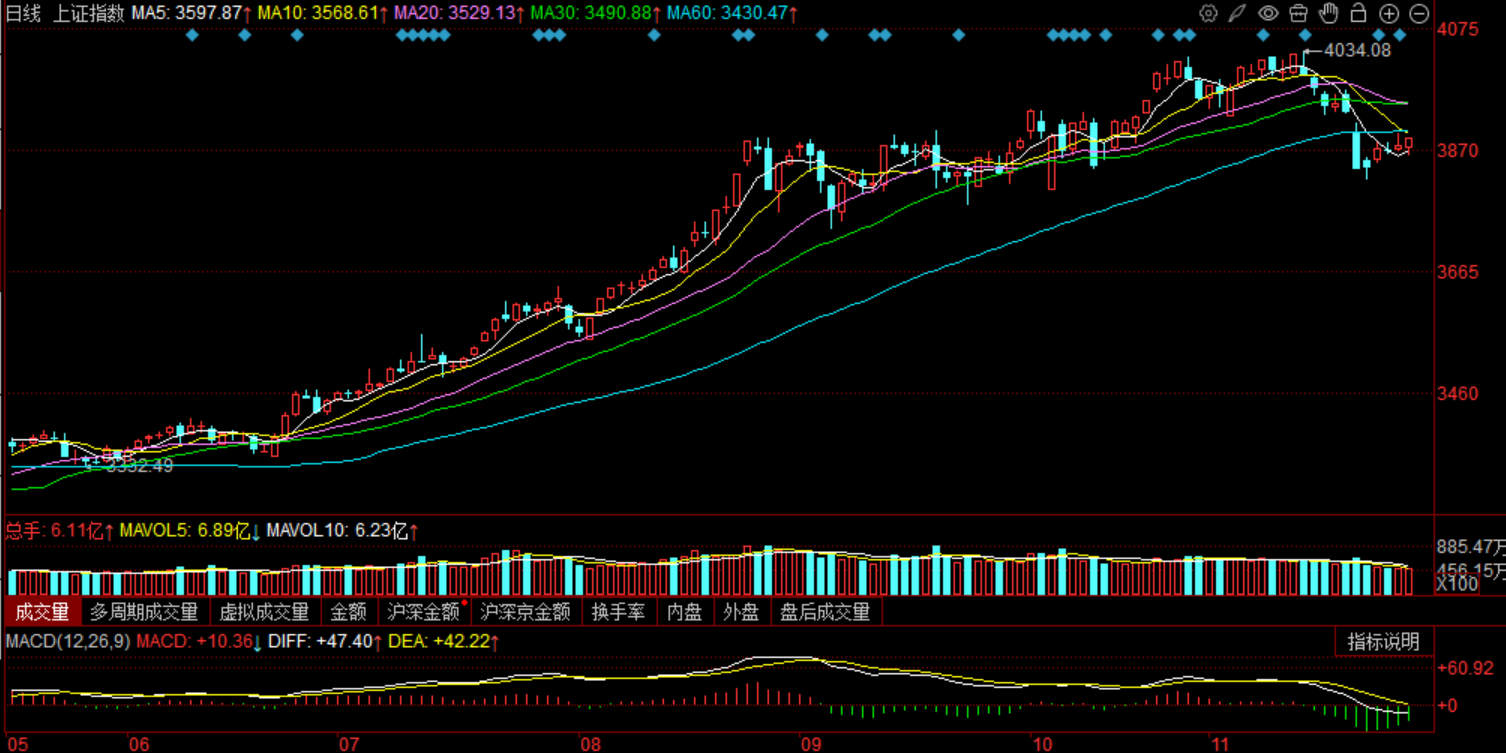This screenshot has height=753, width=1506.
Task: Click the 总手: 6.11亿 volume readout
Action: pyautogui.click(x=60, y=531)
